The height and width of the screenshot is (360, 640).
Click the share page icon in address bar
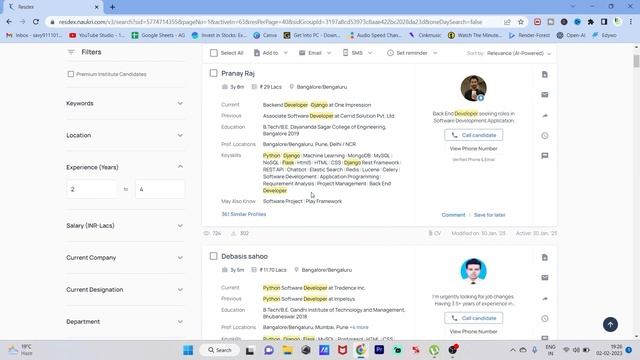click(x=507, y=22)
